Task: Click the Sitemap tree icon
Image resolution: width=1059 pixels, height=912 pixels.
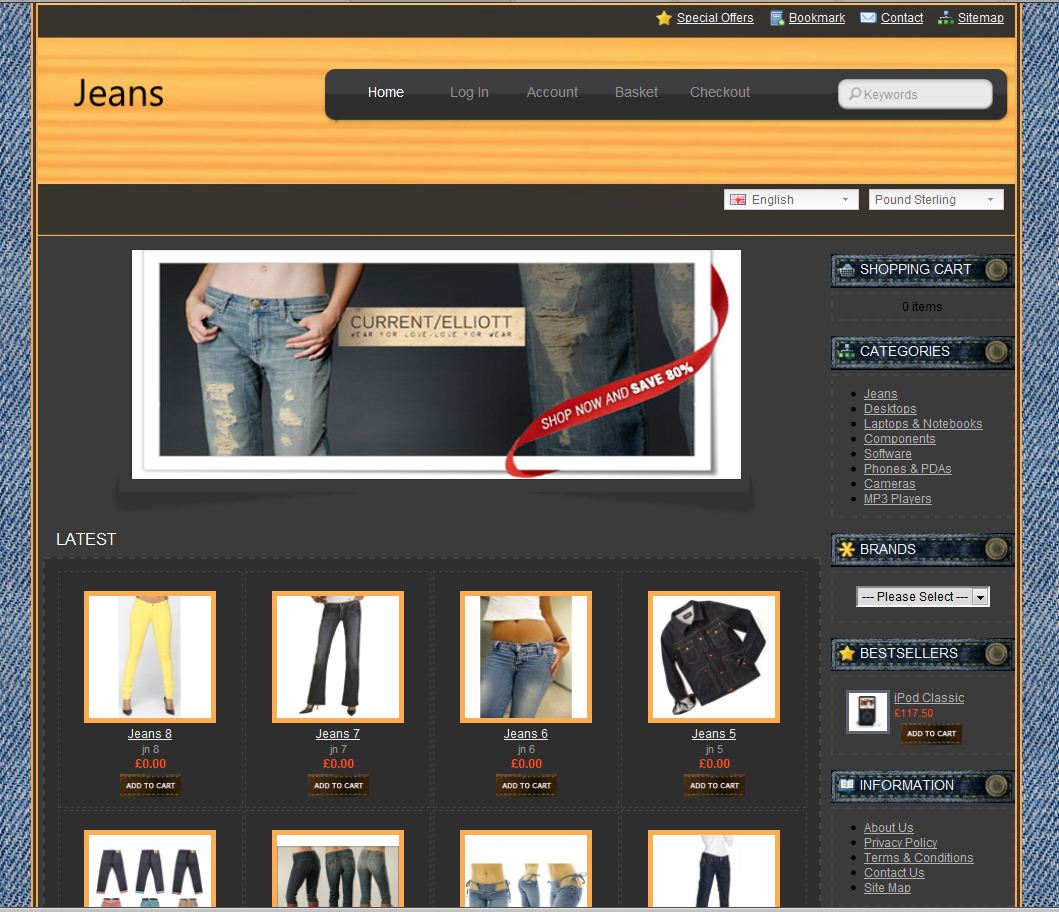Action: (x=946, y=18)
